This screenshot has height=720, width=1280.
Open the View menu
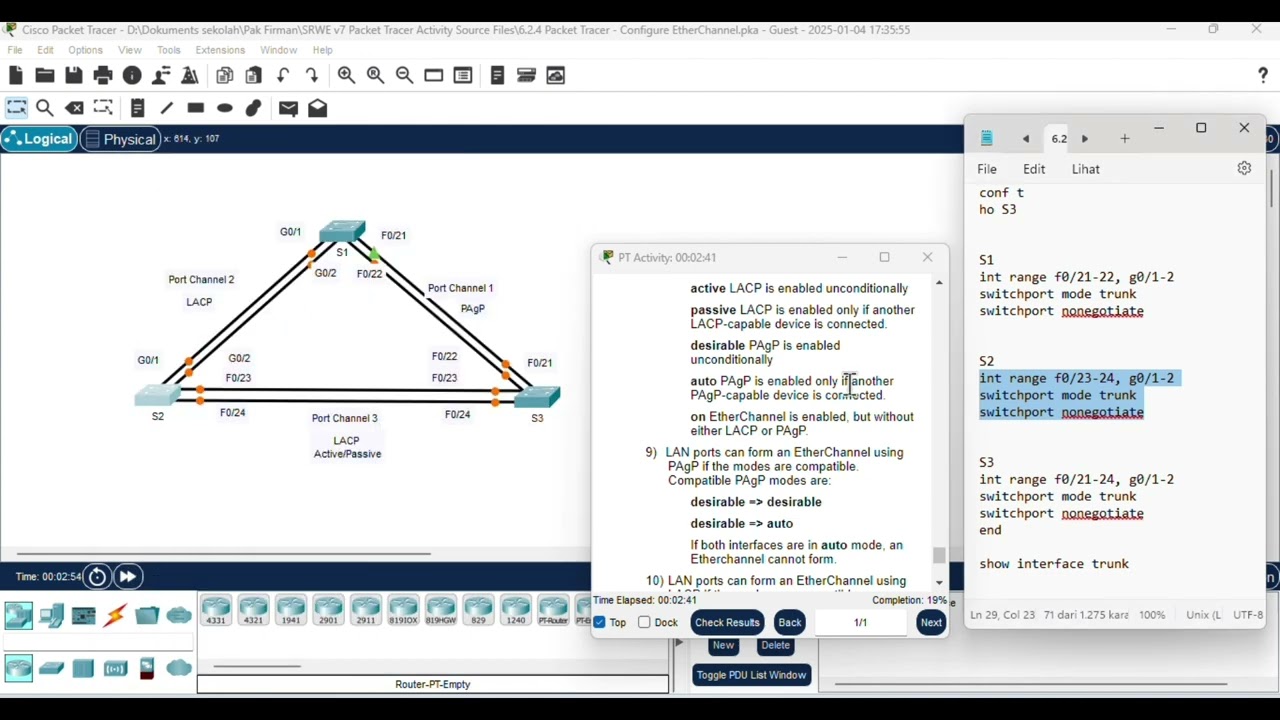[130, 50]
